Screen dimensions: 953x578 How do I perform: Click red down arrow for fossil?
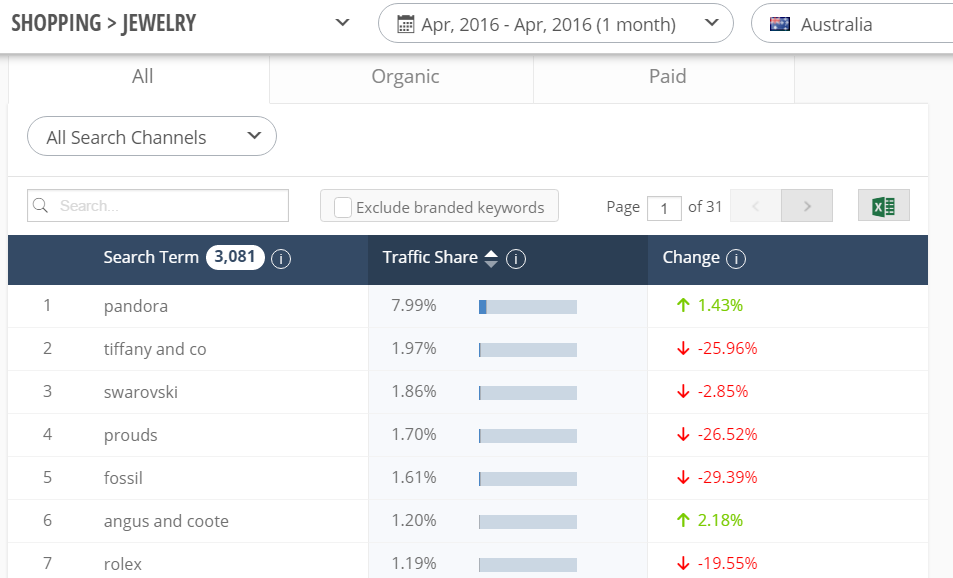(683, 477)
